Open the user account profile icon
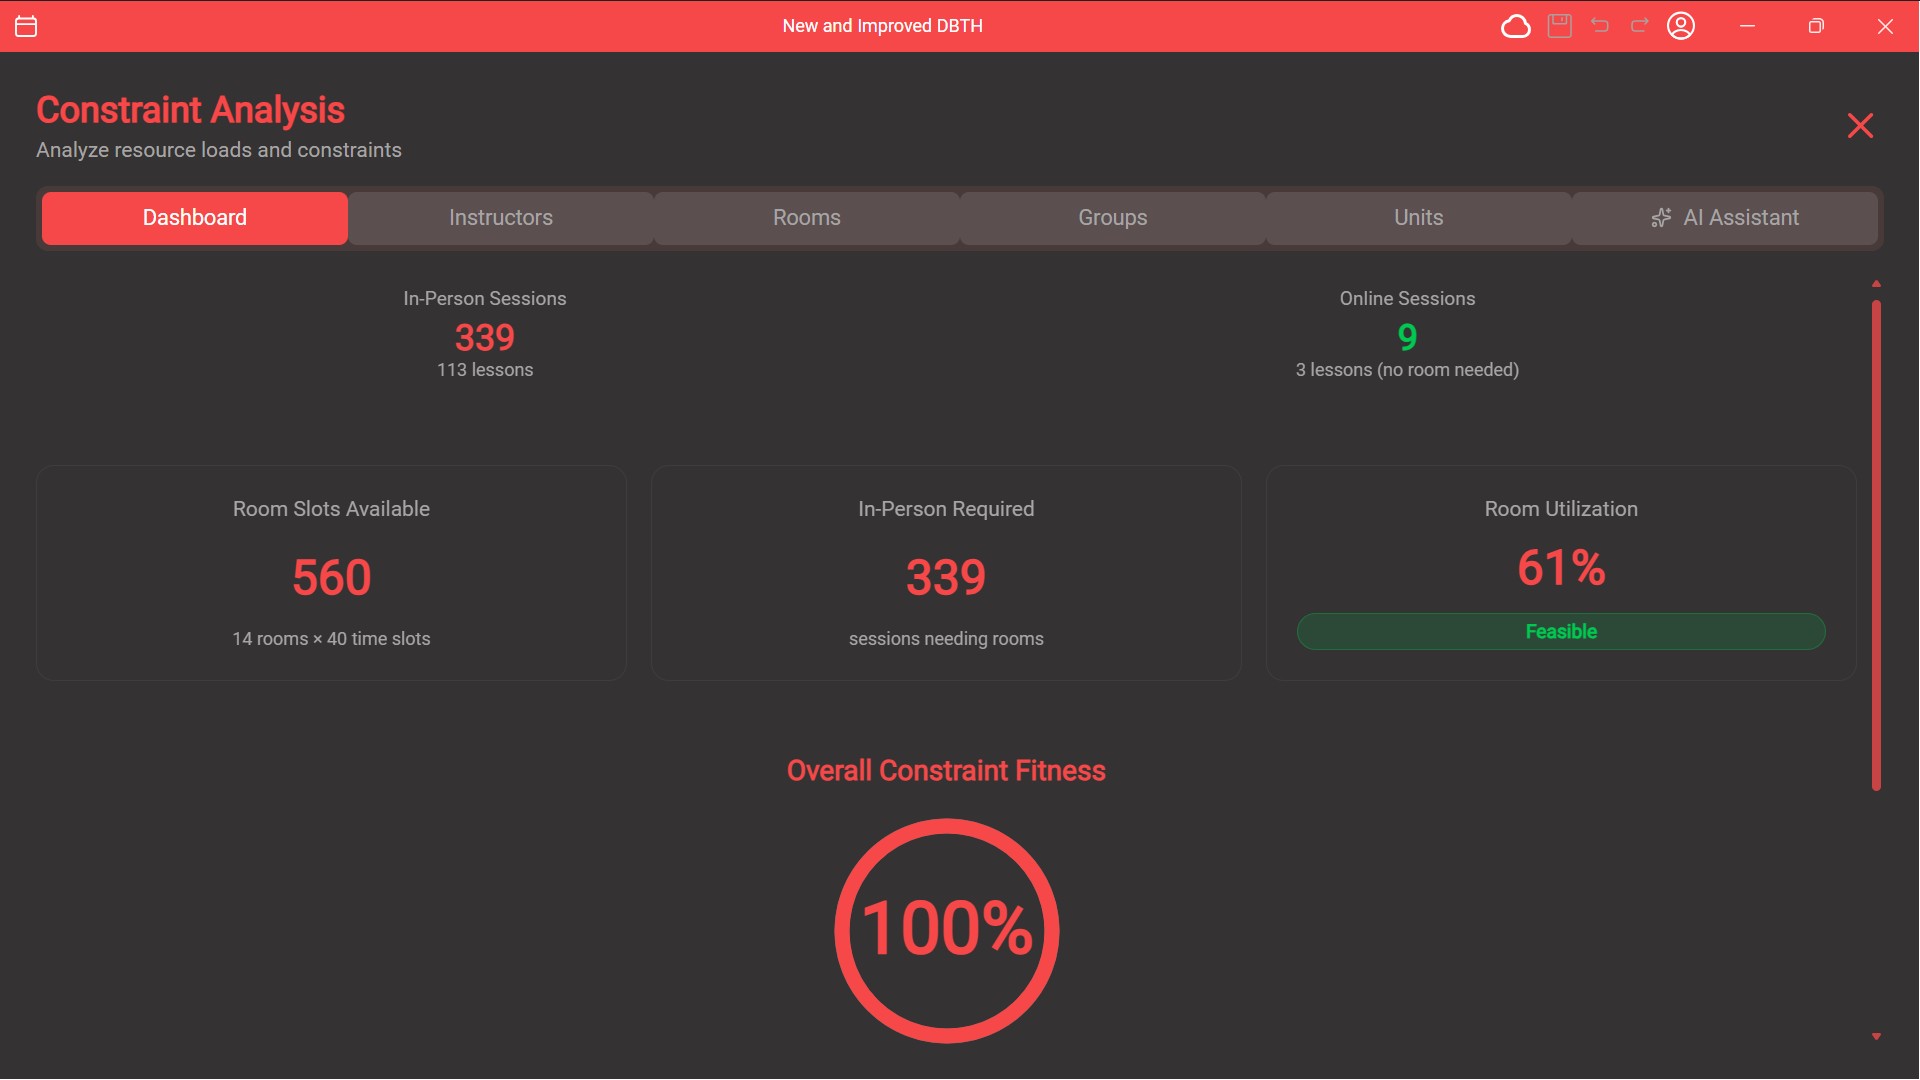Image resolution: width=1920 pixels, height=1080 pixels. (x=1681, y=26)
